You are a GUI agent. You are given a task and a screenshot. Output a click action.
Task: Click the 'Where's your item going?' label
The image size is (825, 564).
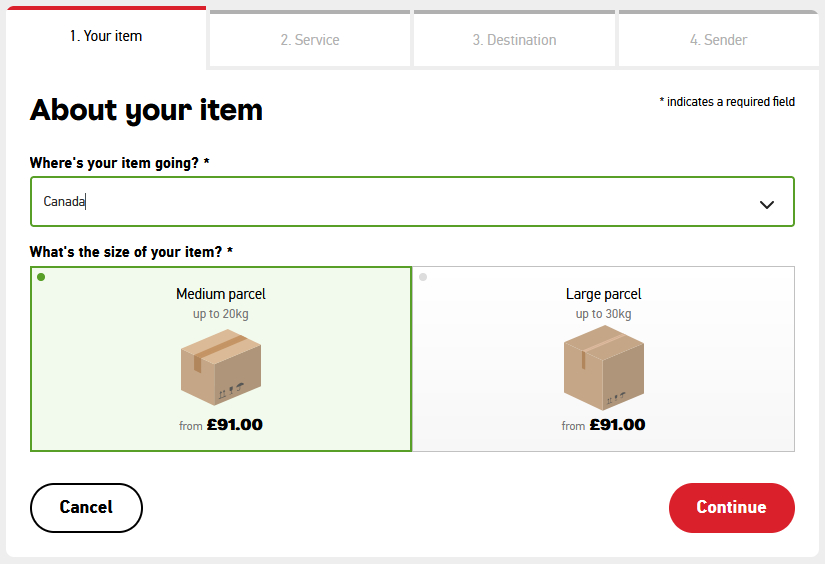[x=119, y=163]
